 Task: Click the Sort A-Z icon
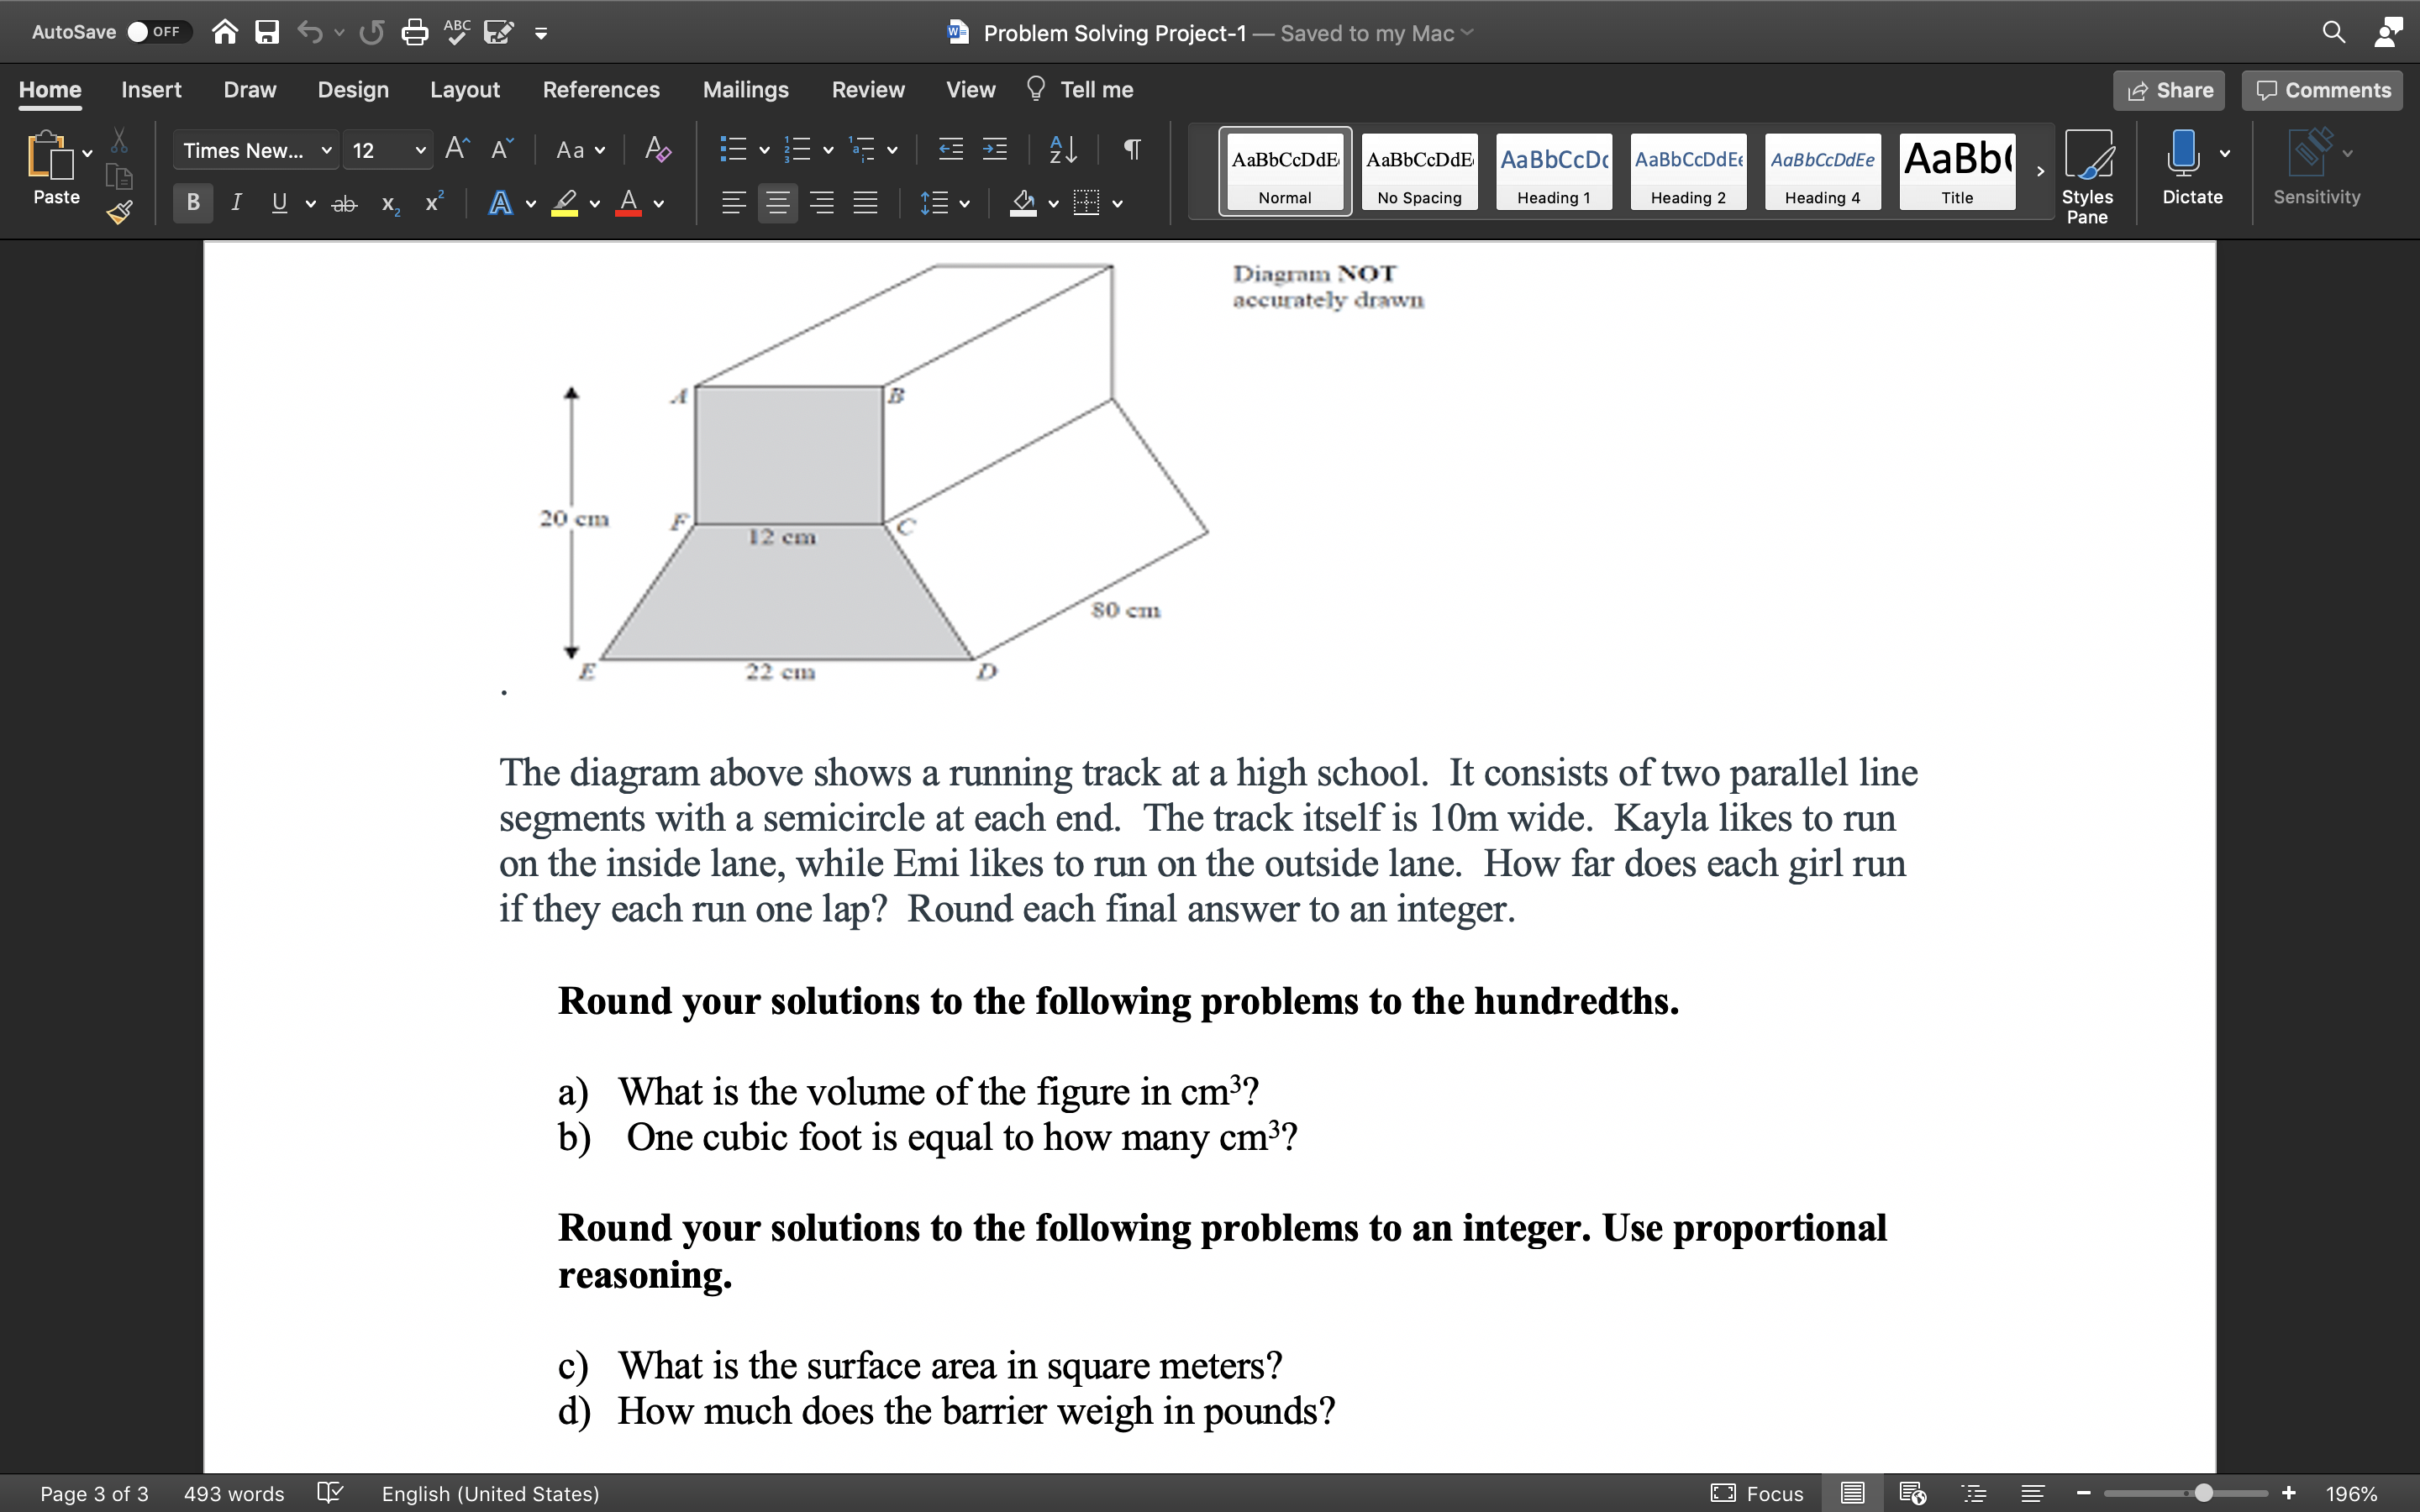(x=1062, y=150)
